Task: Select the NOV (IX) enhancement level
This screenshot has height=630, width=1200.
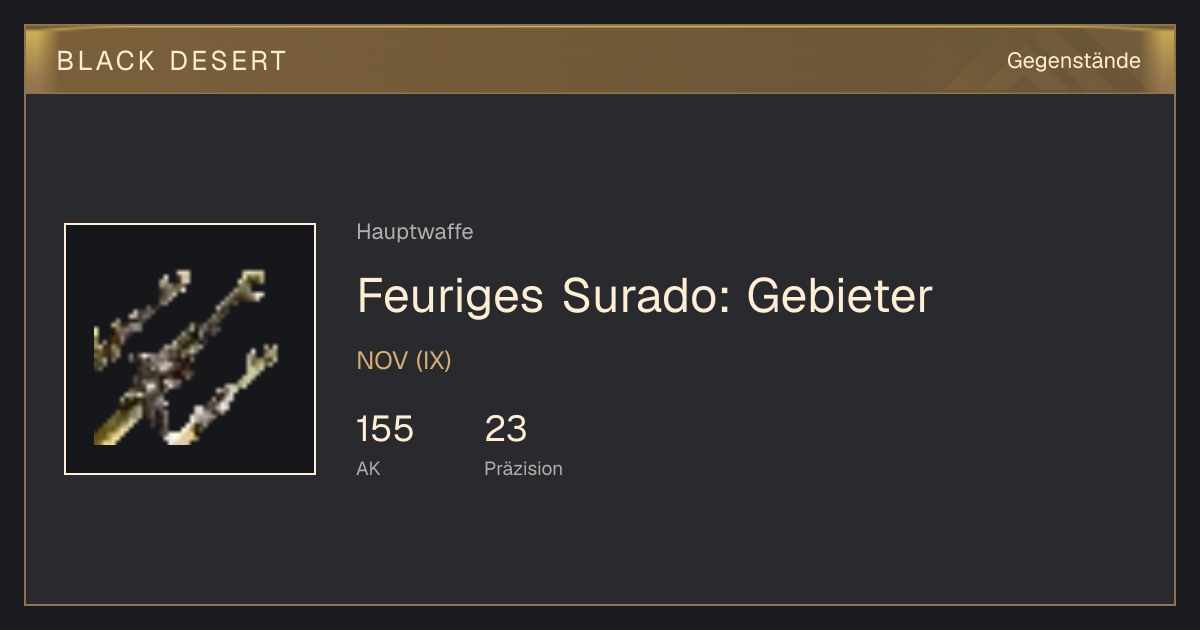Action: [x=404, y=361]
